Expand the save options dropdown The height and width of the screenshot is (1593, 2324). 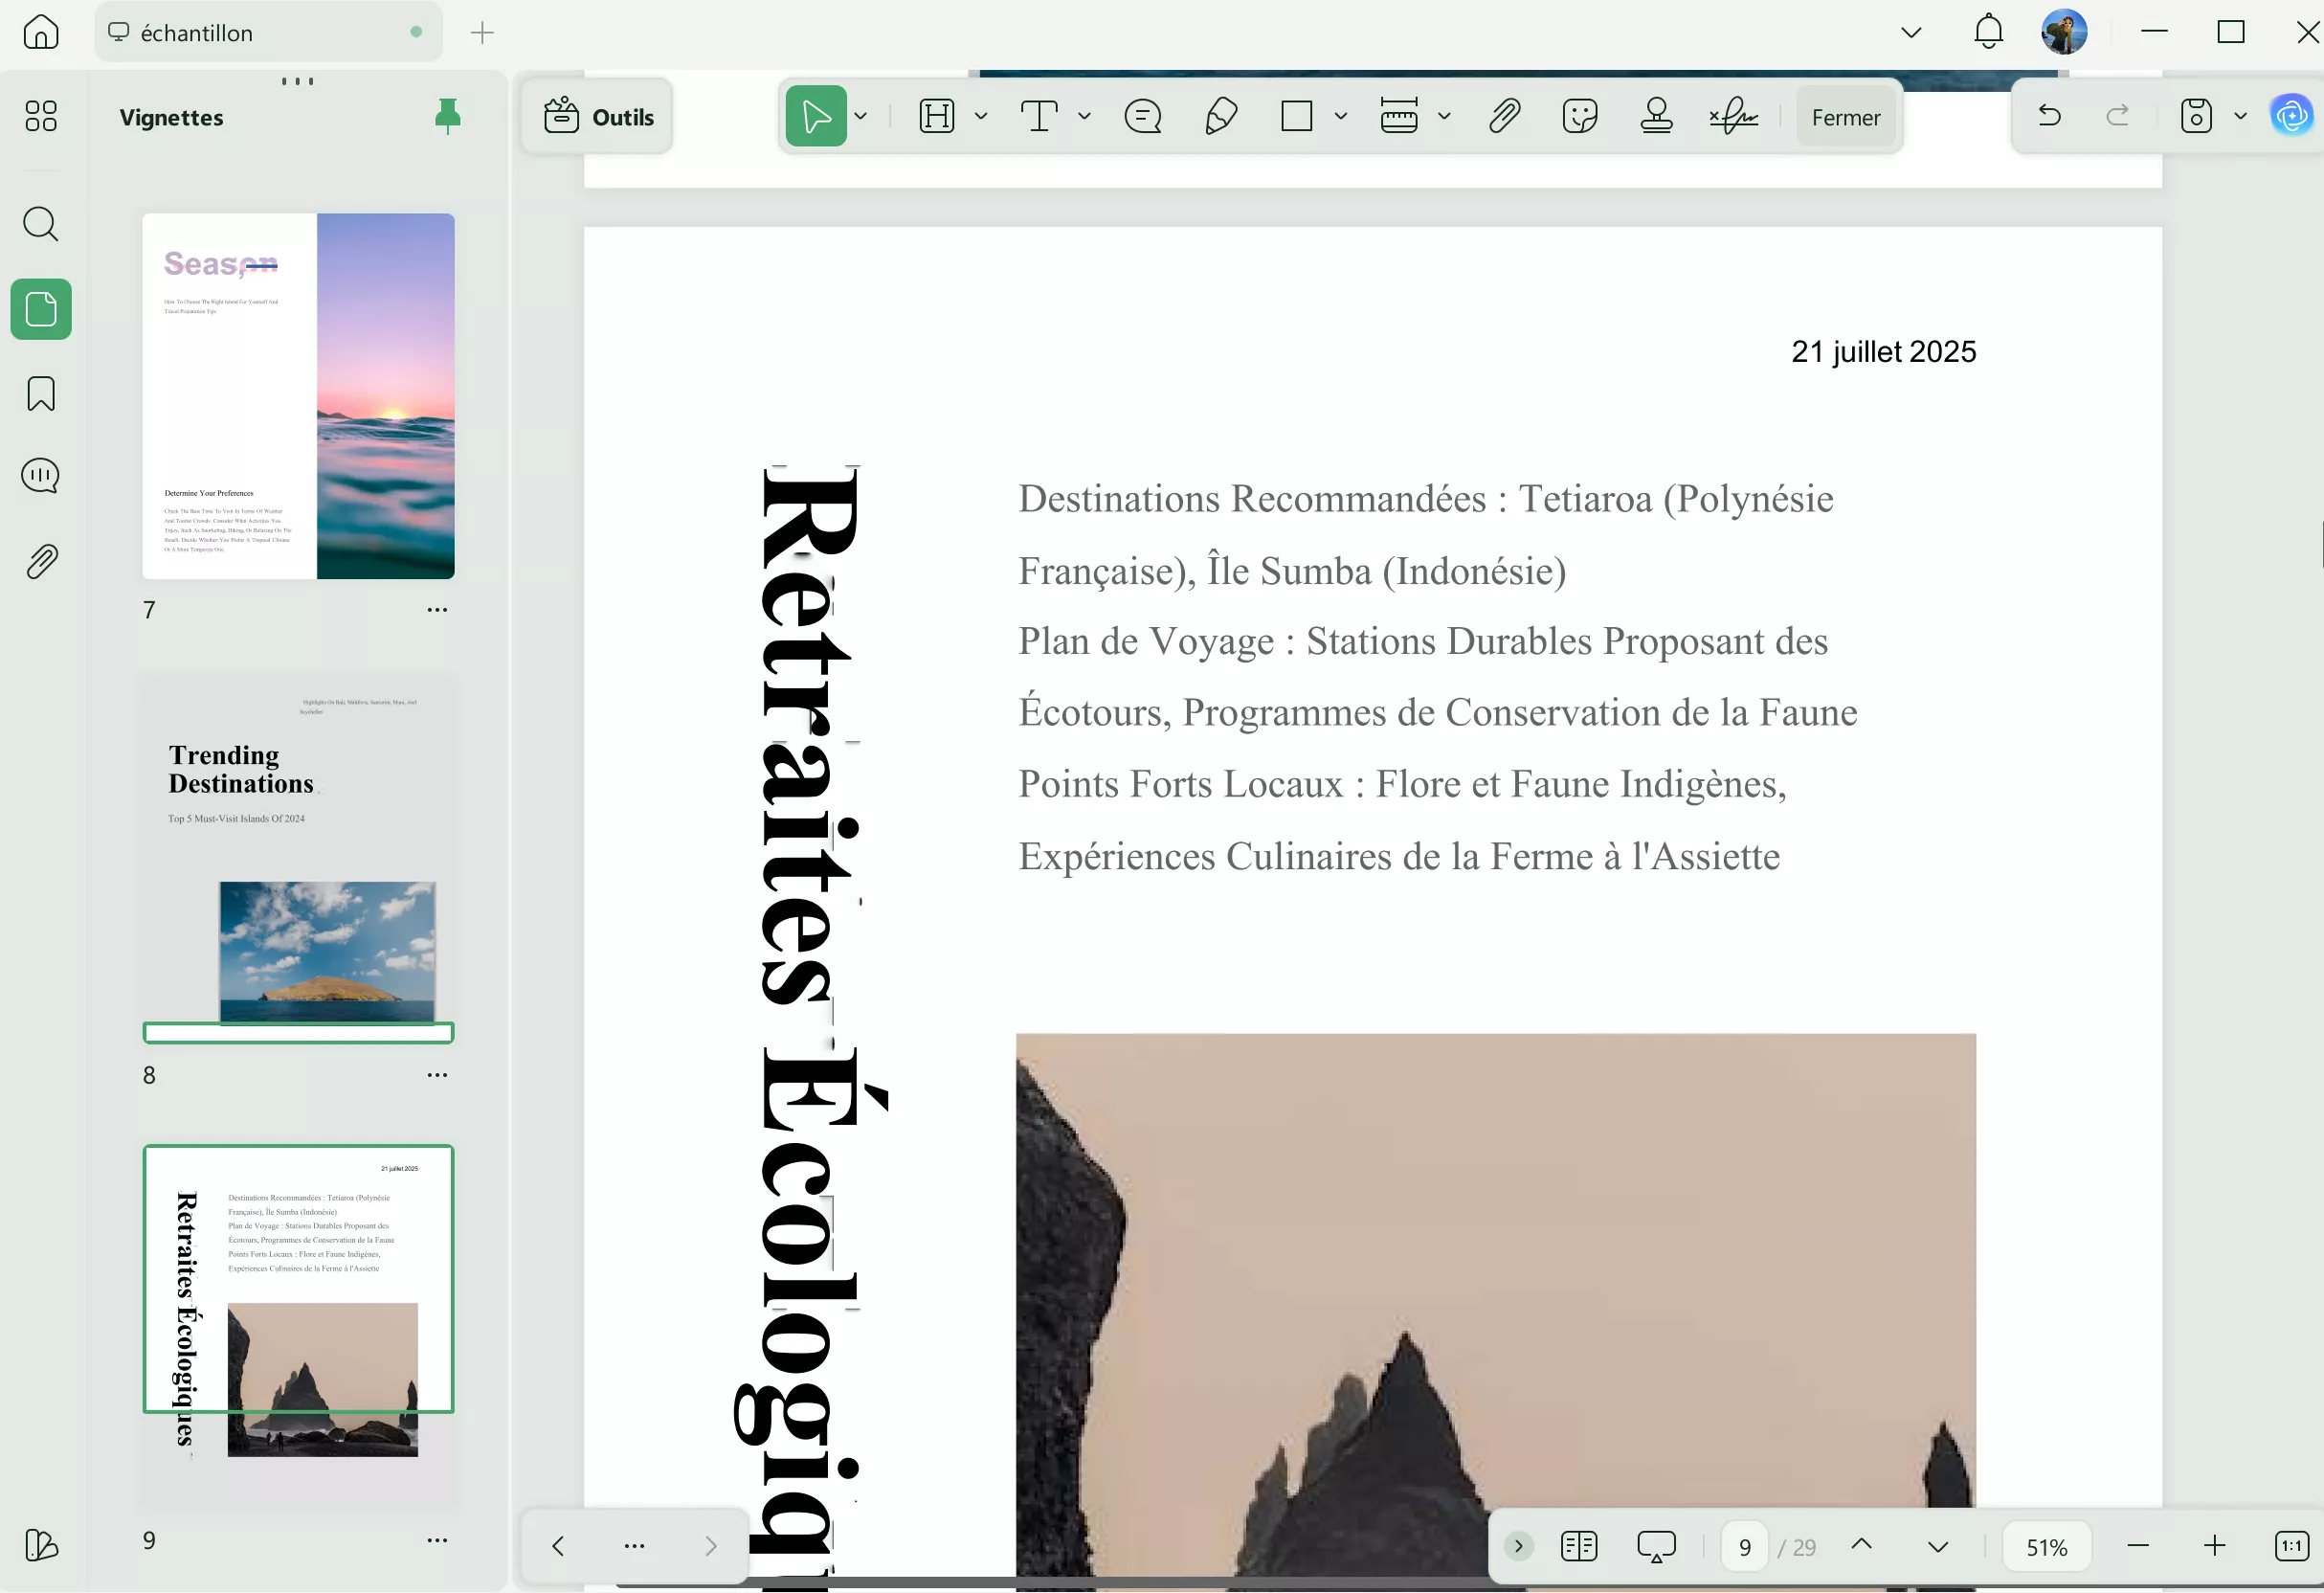pyautogui.click(x=2242, y=115)
